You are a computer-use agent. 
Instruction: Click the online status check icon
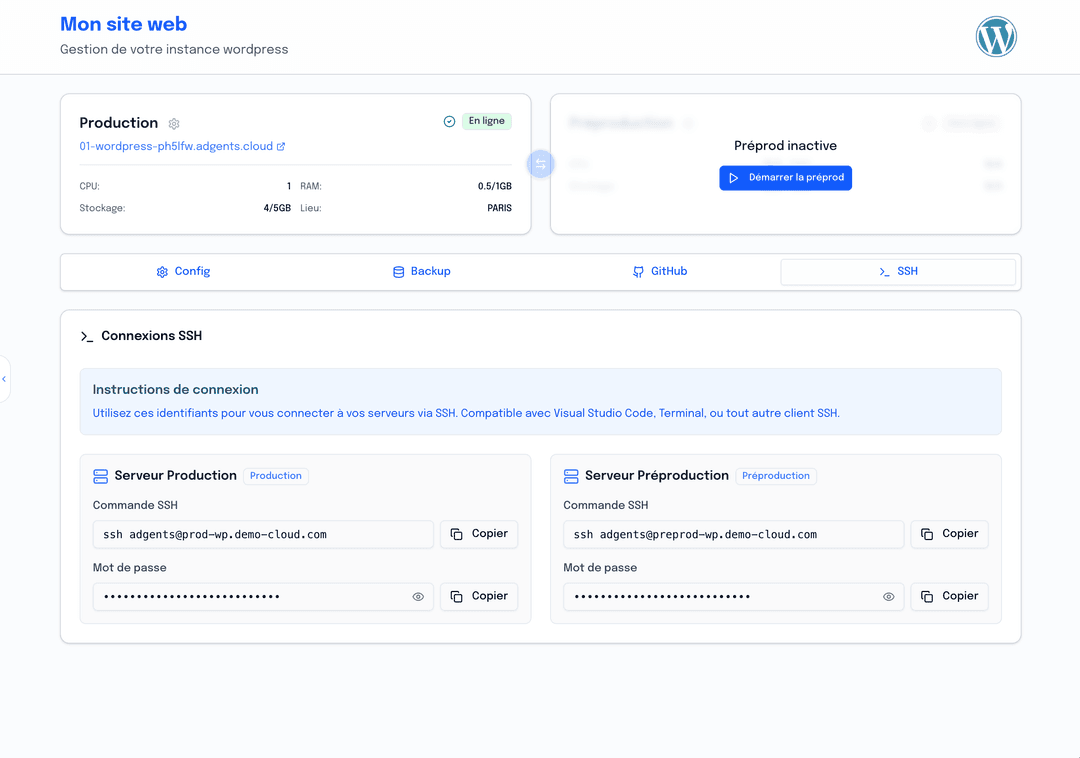(449, 121)
